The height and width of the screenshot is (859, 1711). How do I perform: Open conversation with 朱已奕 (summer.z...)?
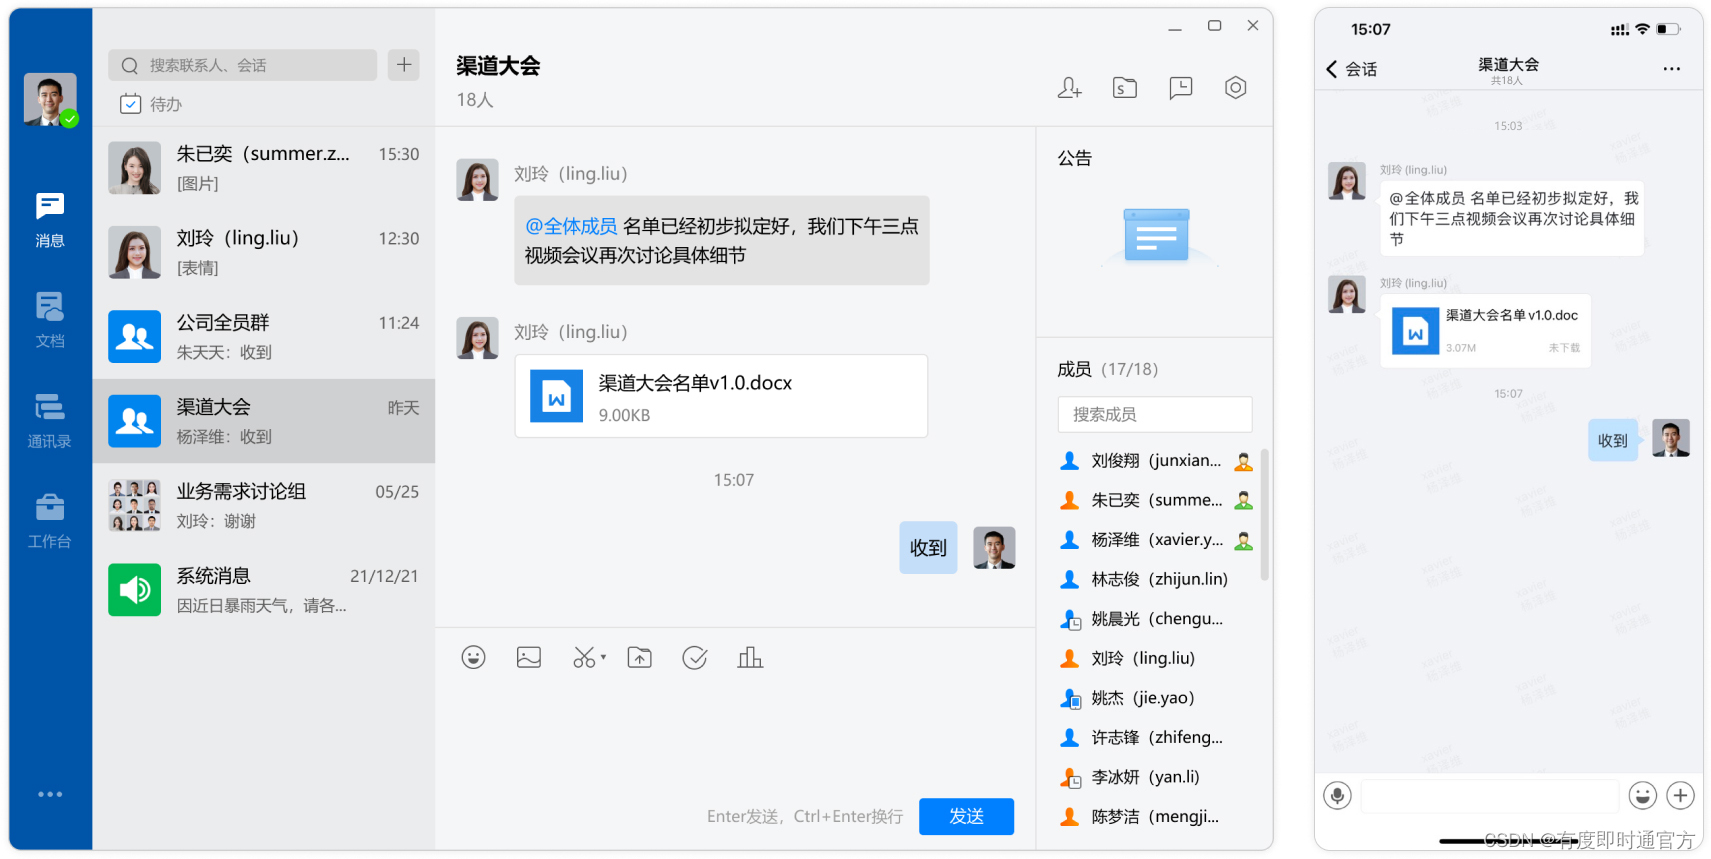click(x=264, y=168)
